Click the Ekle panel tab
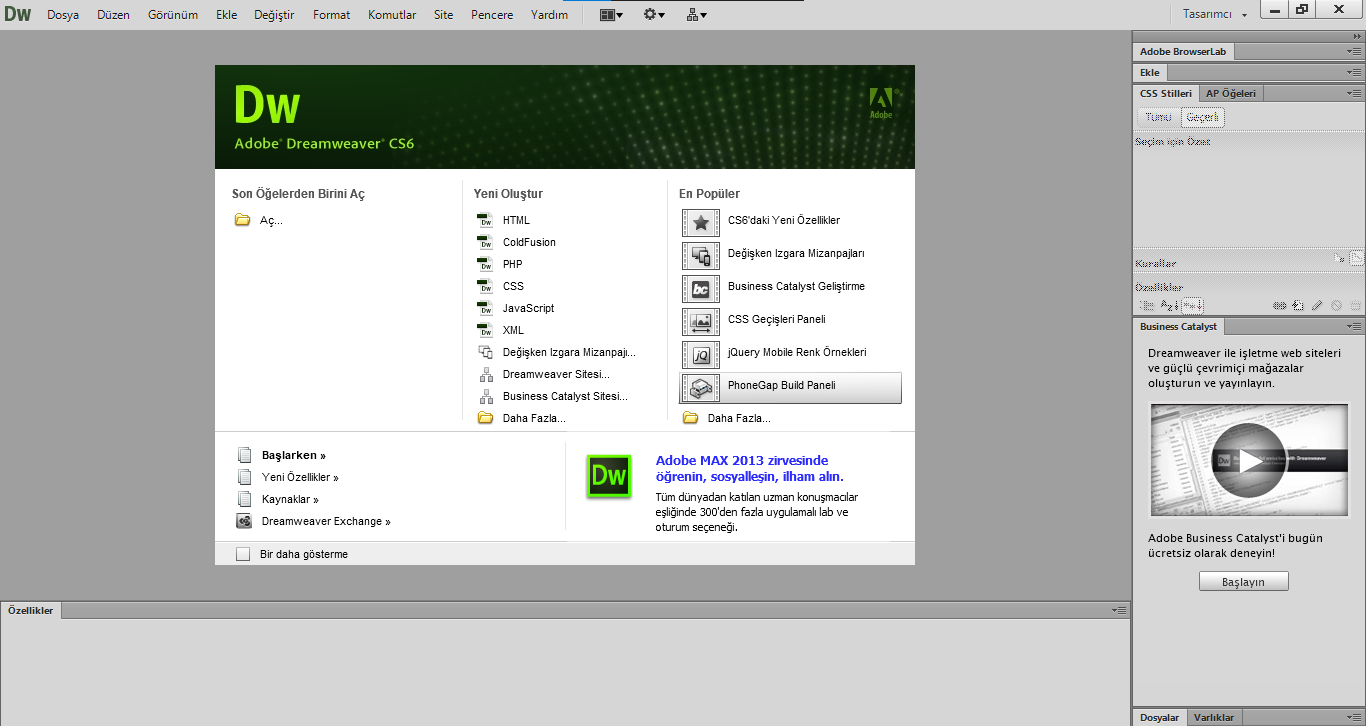Viewport: 1366px width, 726px height. point(1150,72)
